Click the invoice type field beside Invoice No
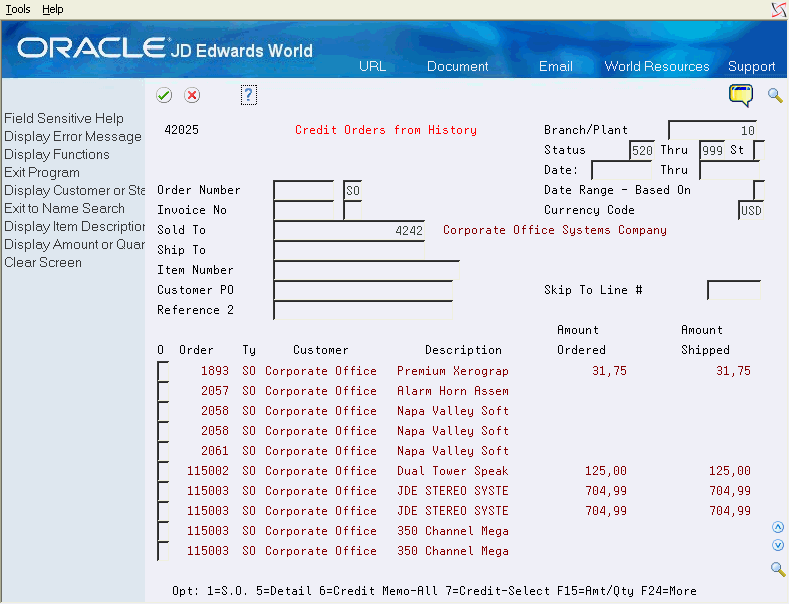The image size is (789, 604). coord(353,210)
